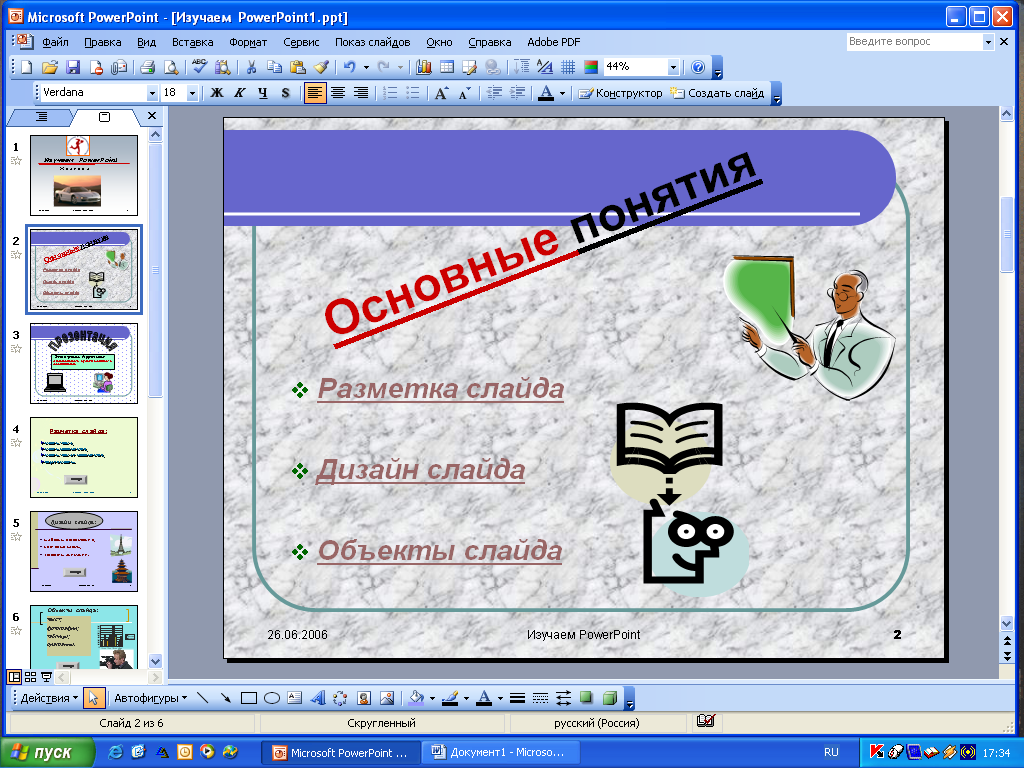Viewport: 1024px width, 768px height.
Task: Expand the Undo history dropdown arrow
Action: point(366,67)
